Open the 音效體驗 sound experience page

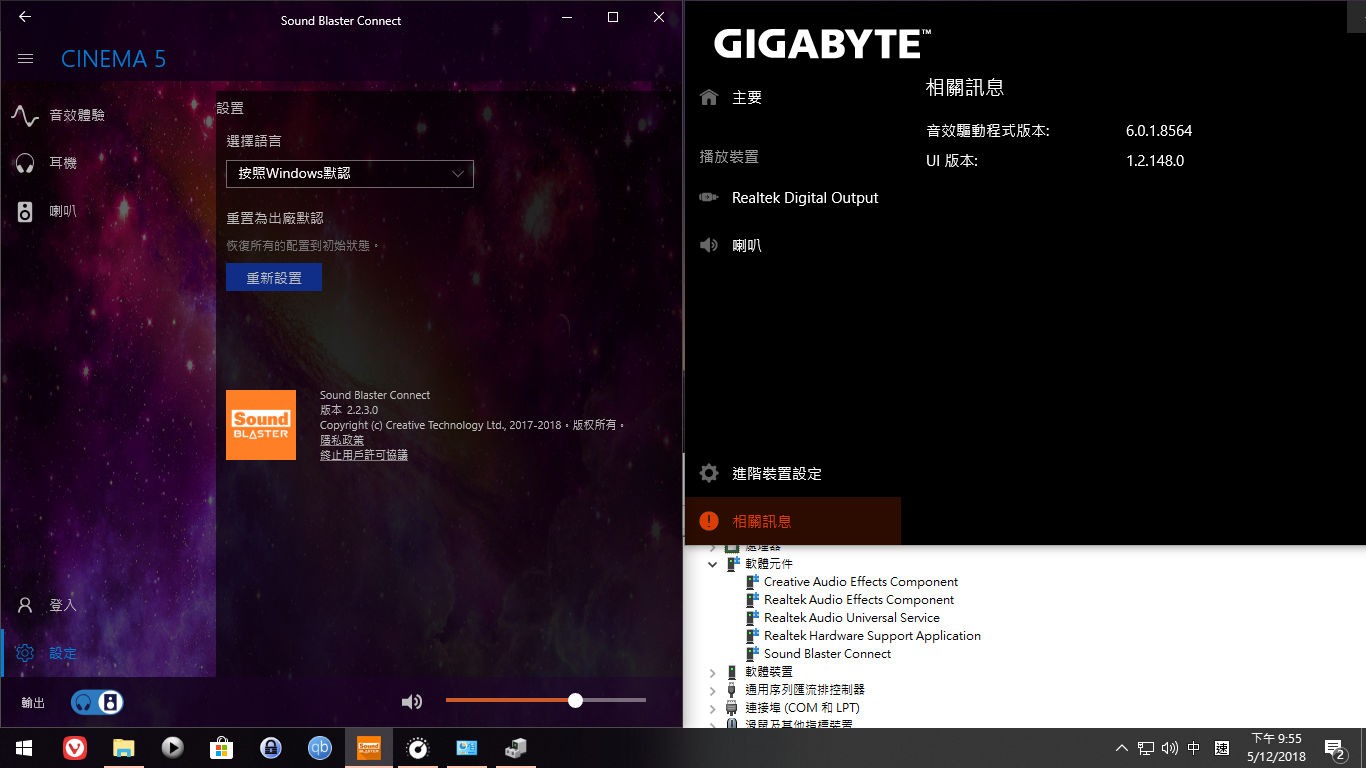pos(108,115)
